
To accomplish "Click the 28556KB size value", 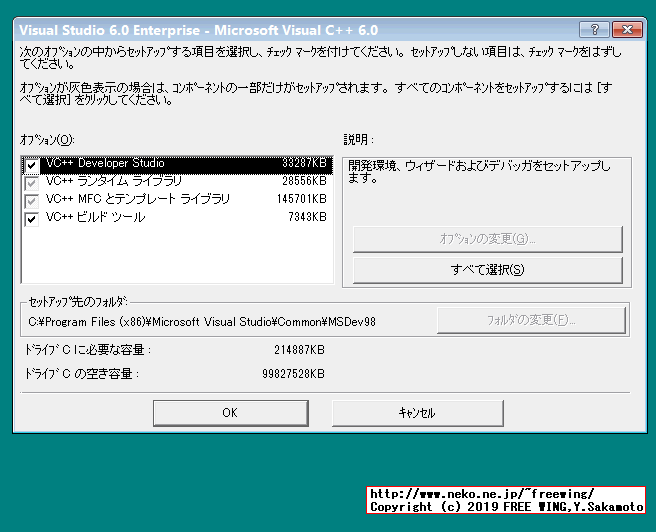I will (304, 181).
